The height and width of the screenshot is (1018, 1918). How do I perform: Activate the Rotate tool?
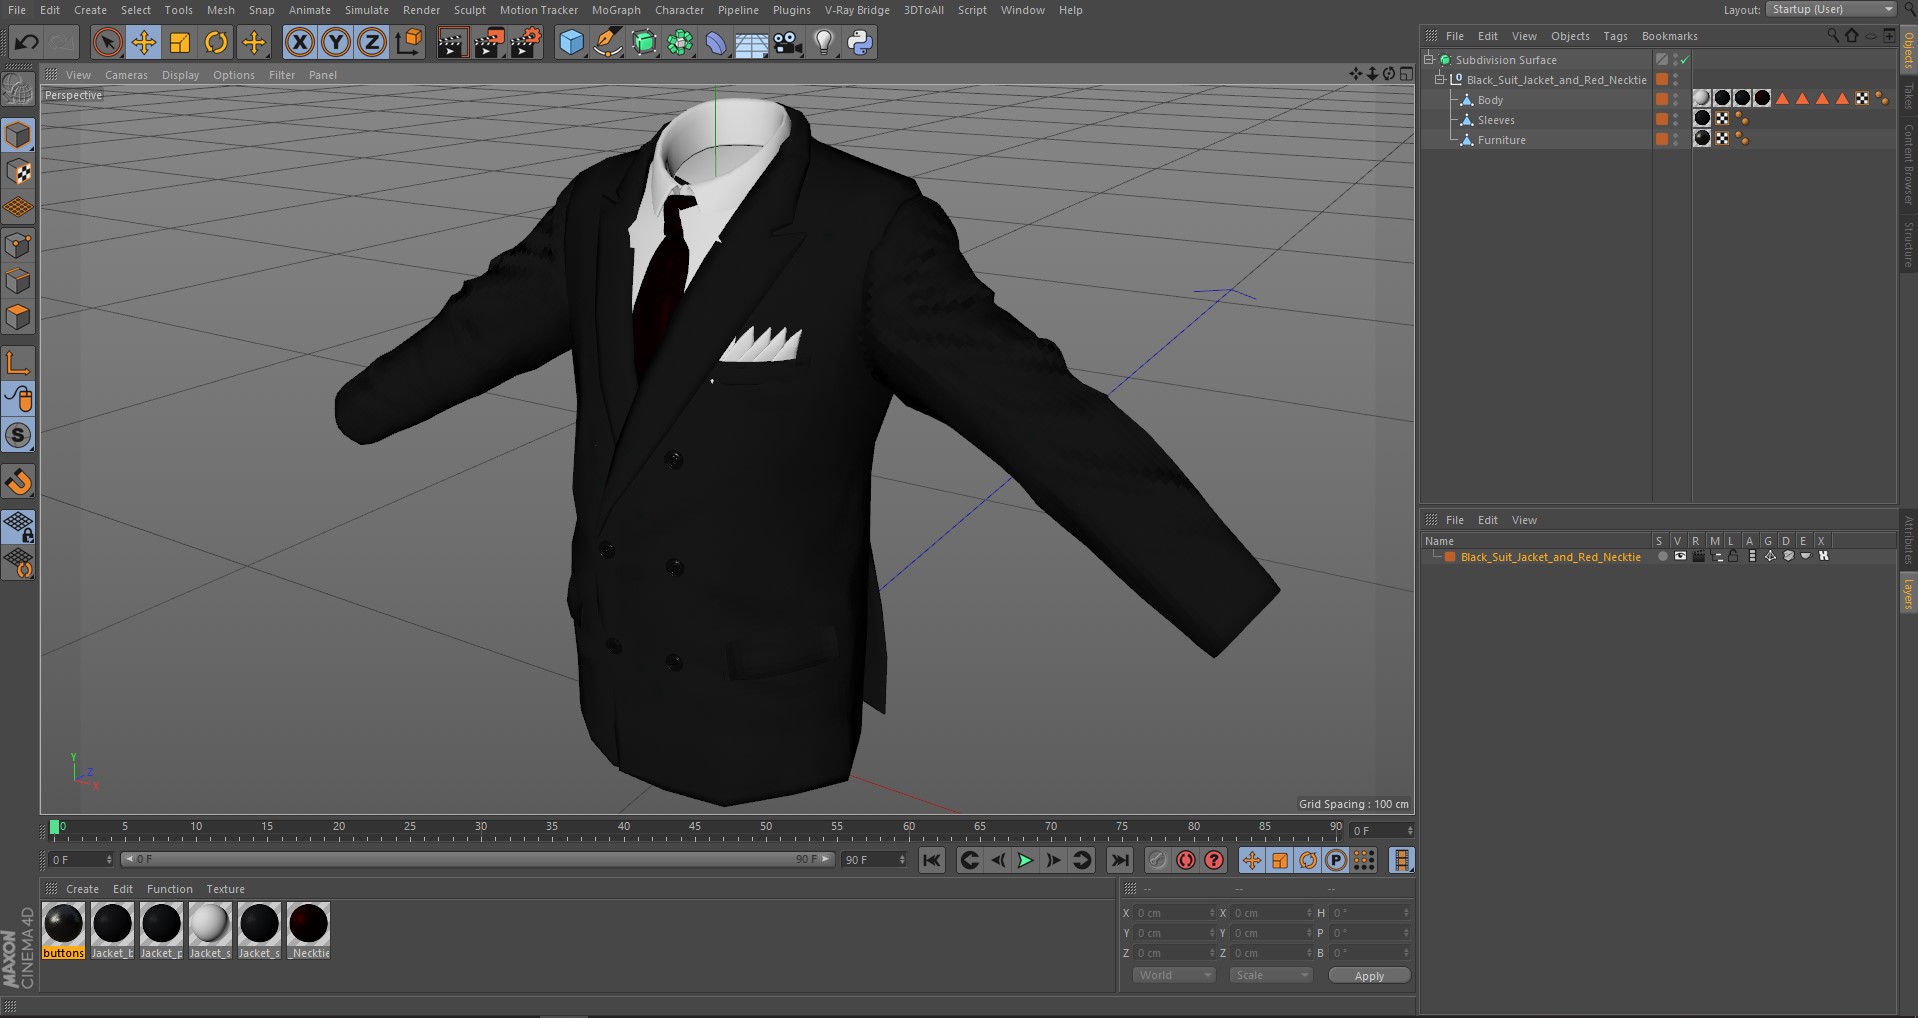tap(216, 42)
